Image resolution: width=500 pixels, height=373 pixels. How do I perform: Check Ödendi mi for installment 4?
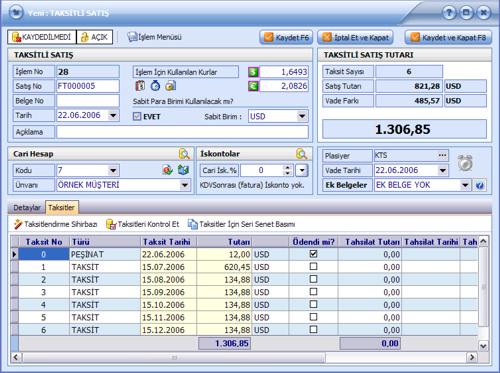[313, 304]
